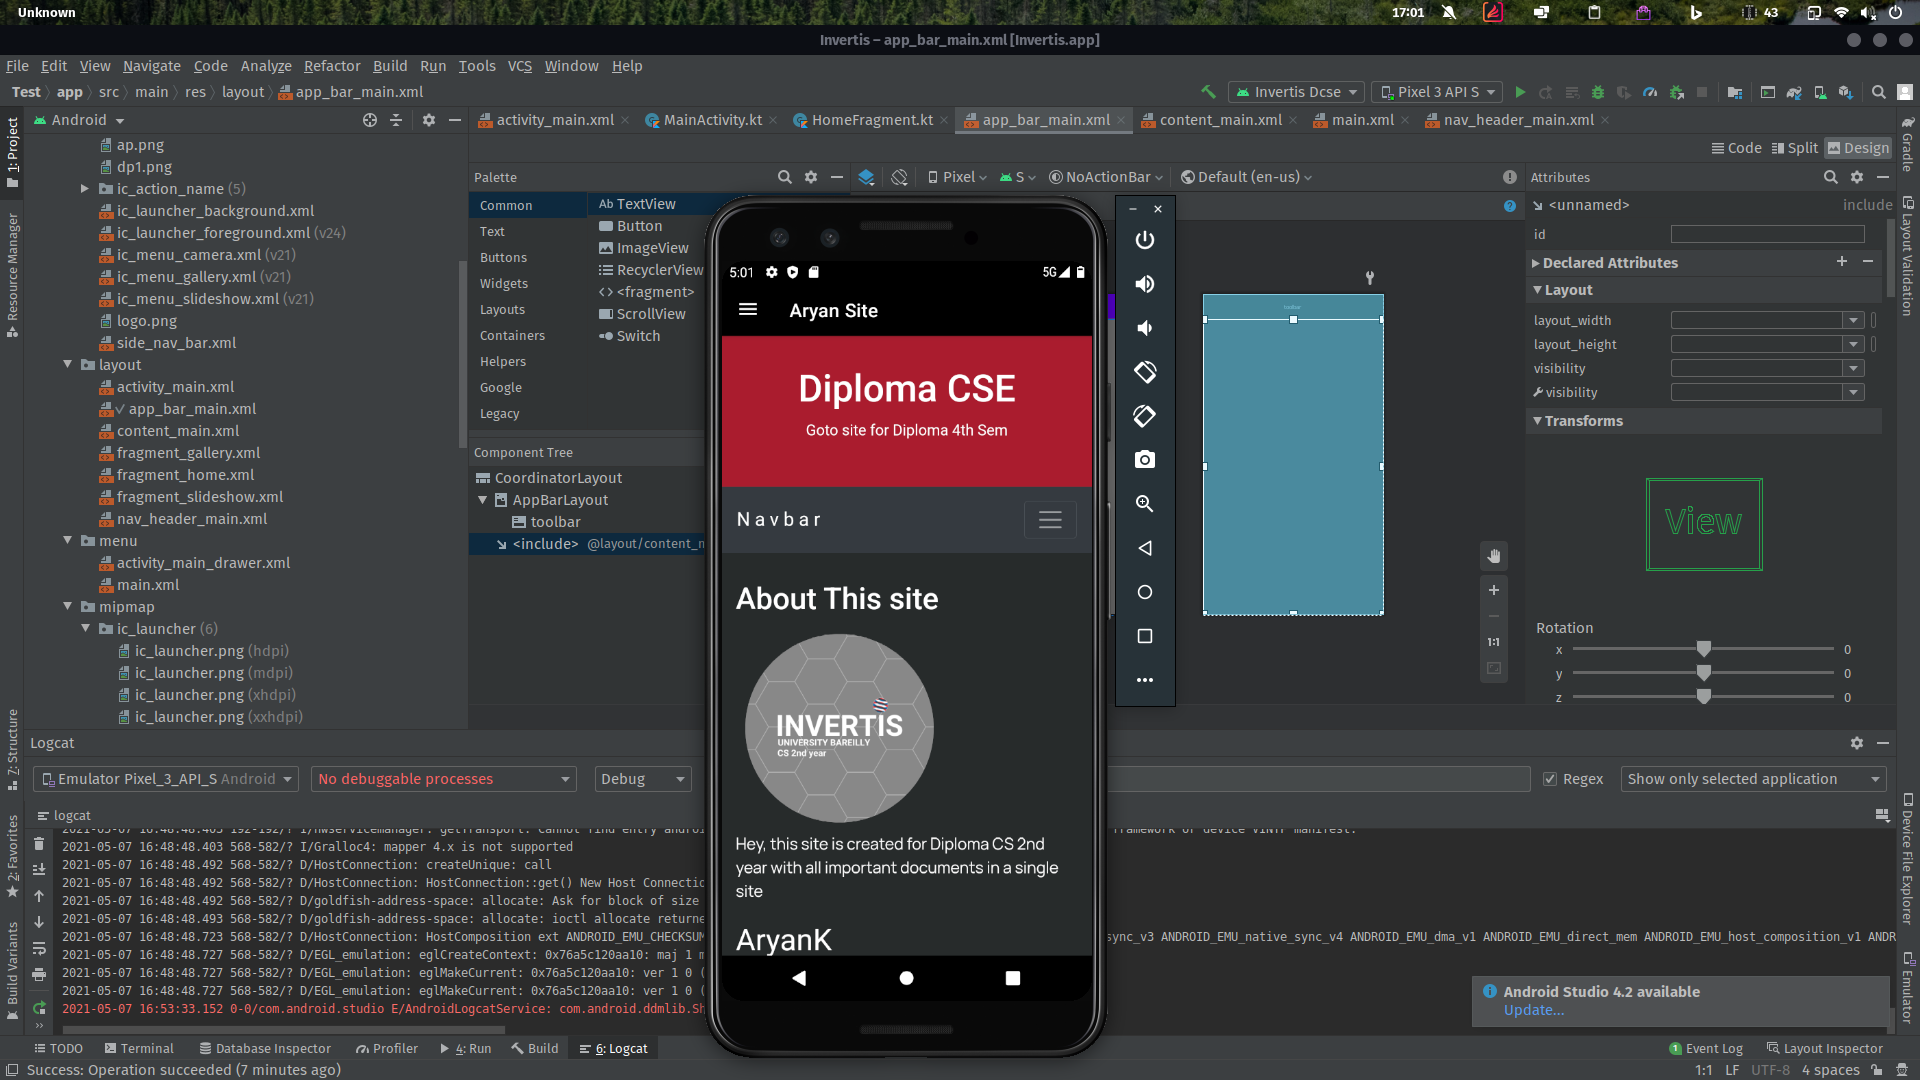Click the Search Everywhere magnifier in the toolbar
Screen dimensions: 1920x1080
coord(1879,92)
